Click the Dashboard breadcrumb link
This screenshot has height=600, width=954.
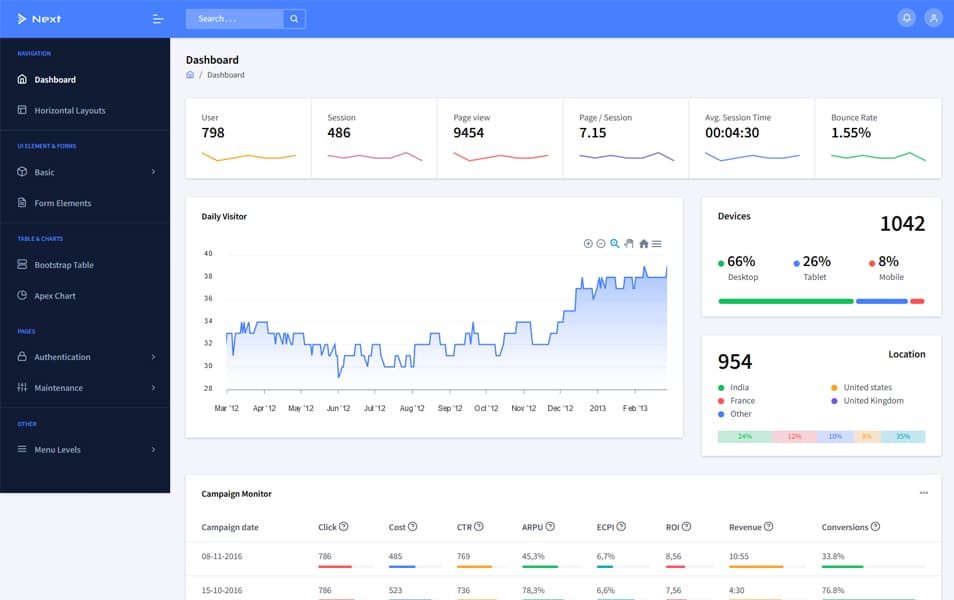pyautogui.click(x=226, y=74)
